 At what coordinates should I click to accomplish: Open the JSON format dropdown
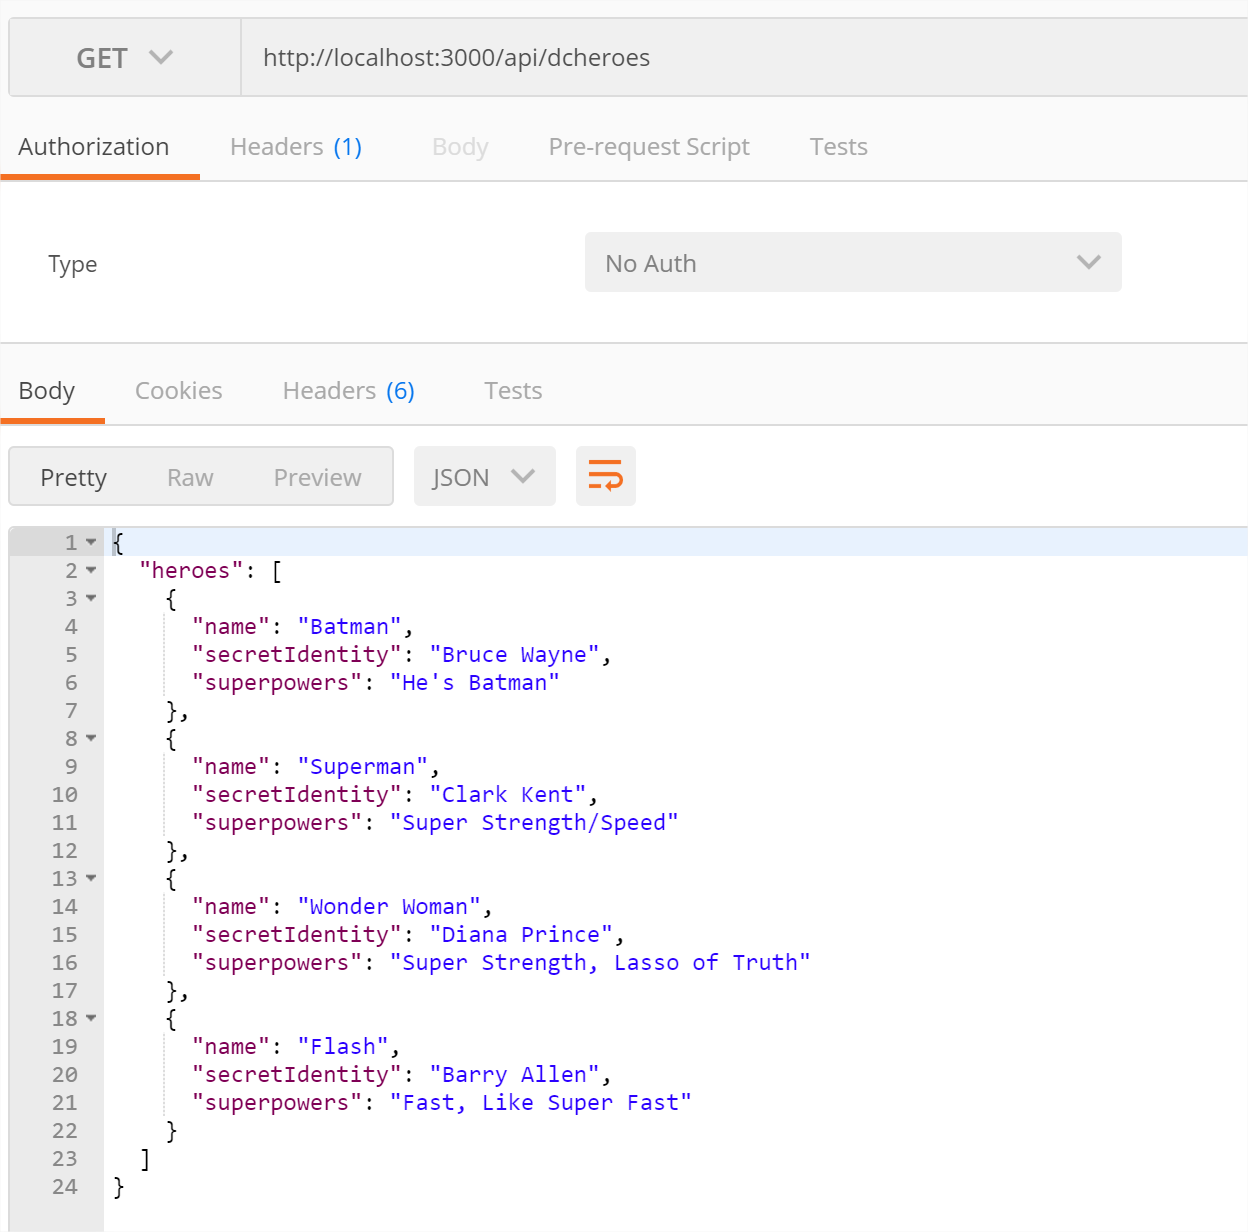click(484, 477)
